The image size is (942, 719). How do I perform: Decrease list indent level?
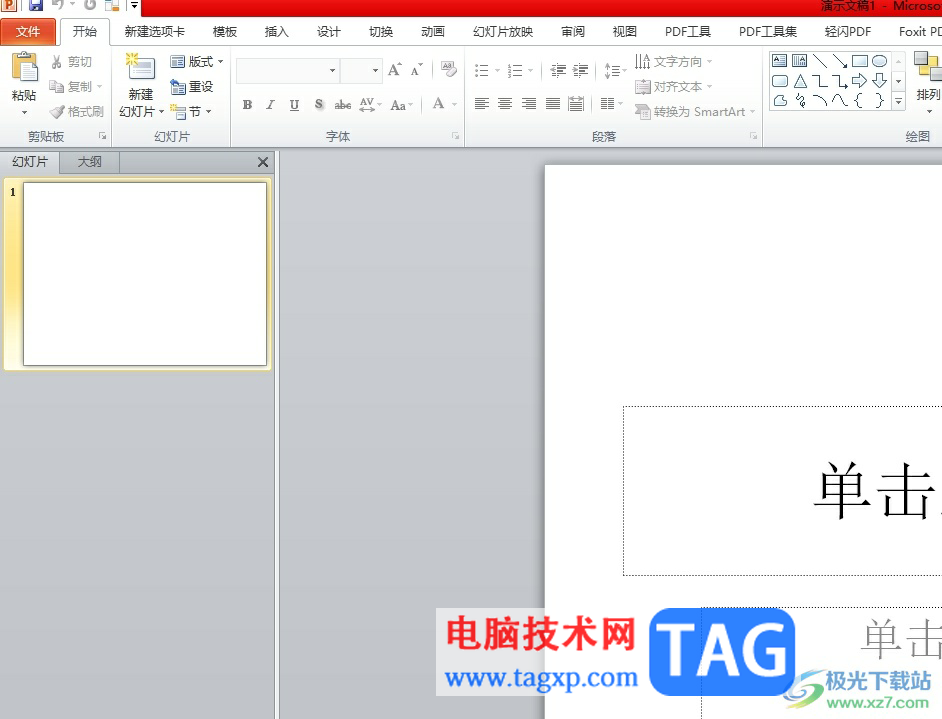point(558,71)
